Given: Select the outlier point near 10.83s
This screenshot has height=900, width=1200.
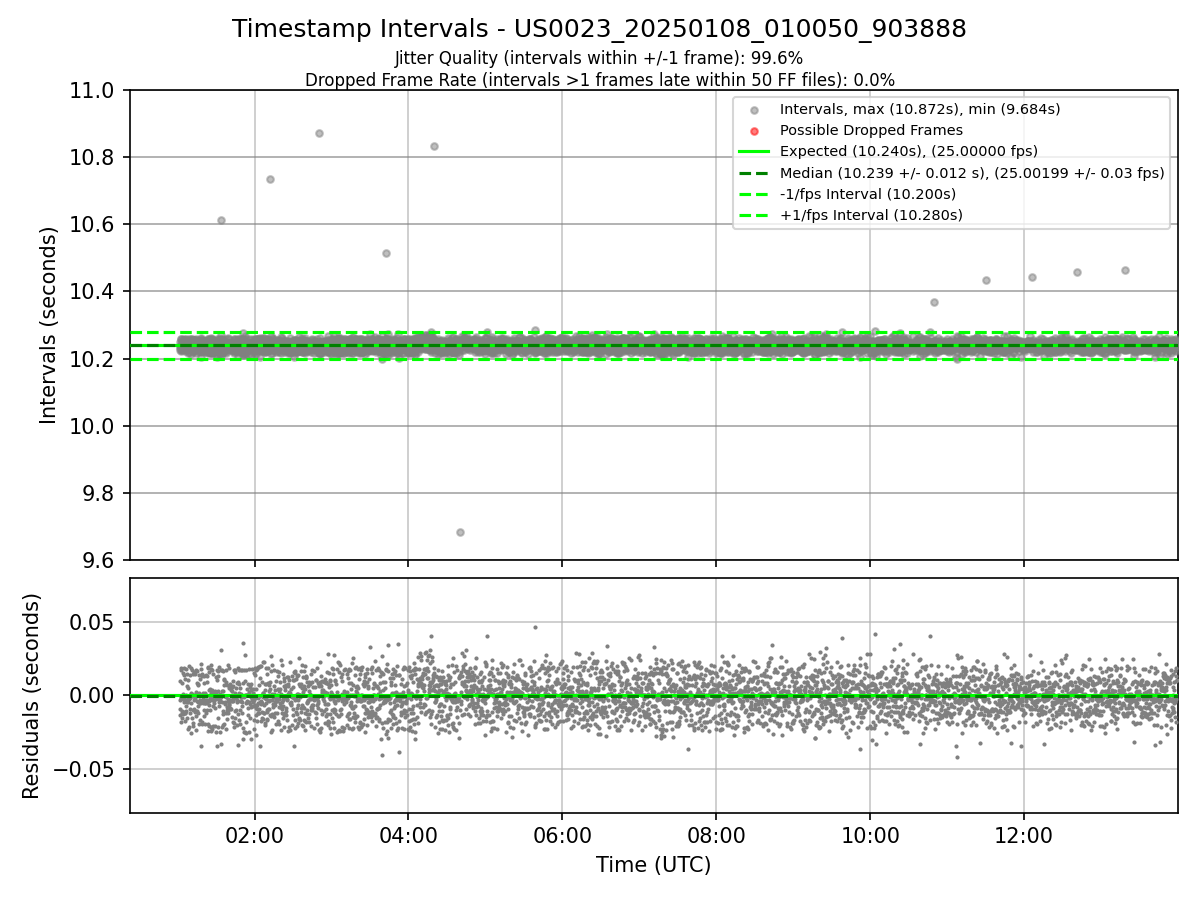Looking at the screenshot, I should pos(434,146).
